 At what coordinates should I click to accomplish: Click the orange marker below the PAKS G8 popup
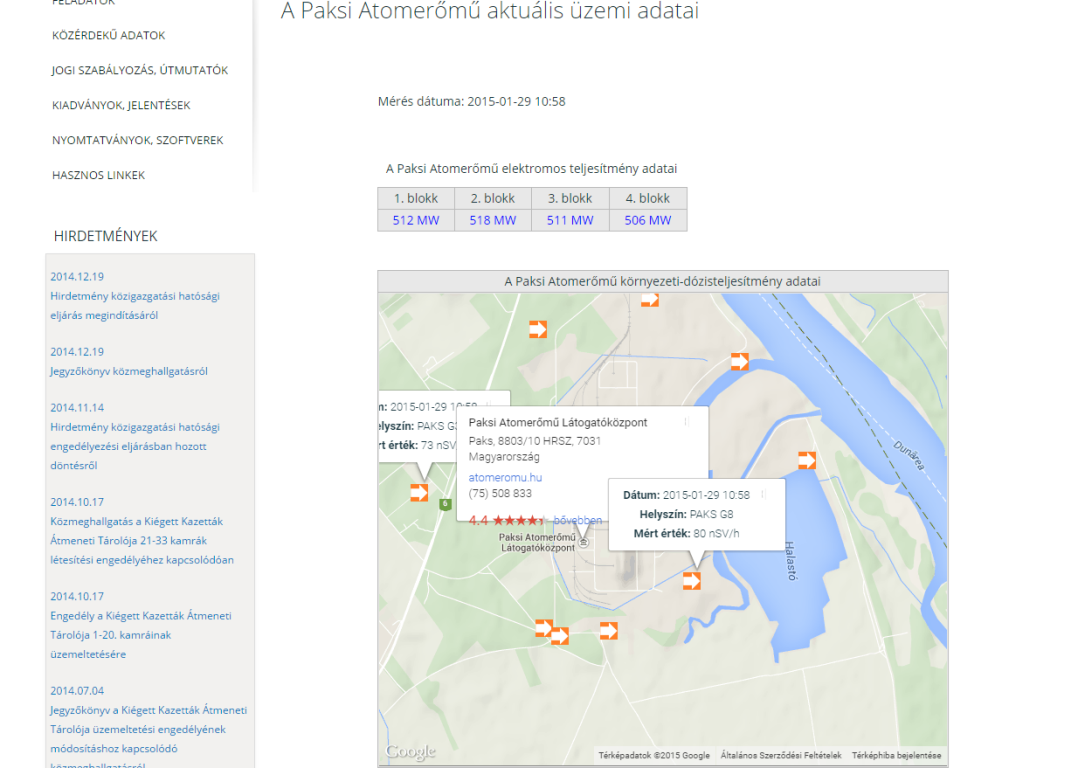coord(691,580)
